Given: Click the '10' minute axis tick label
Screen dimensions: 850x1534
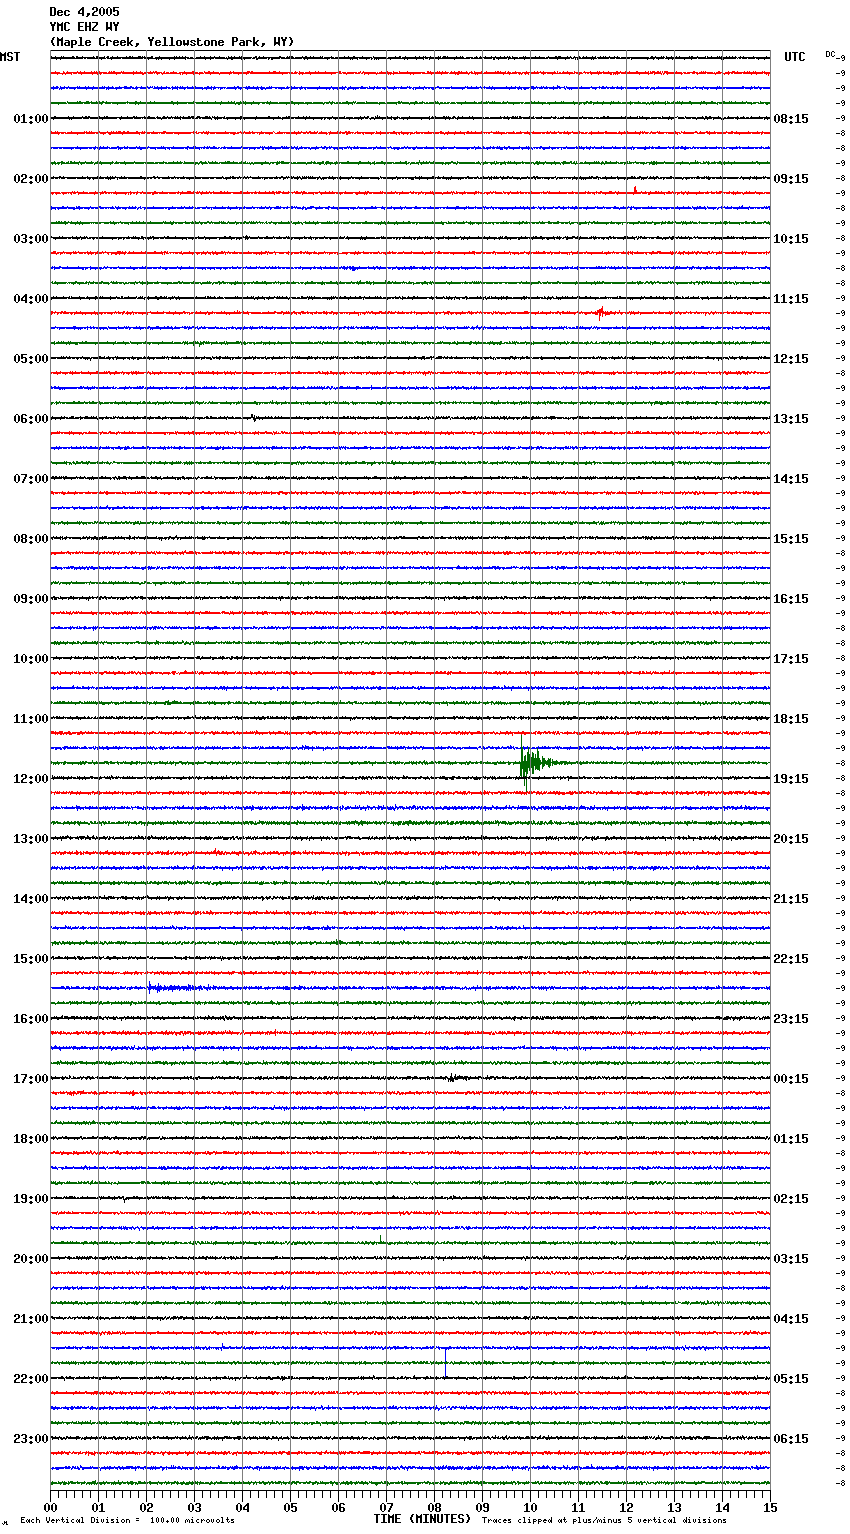Looking at the screenshot, I should (530, 1507).
